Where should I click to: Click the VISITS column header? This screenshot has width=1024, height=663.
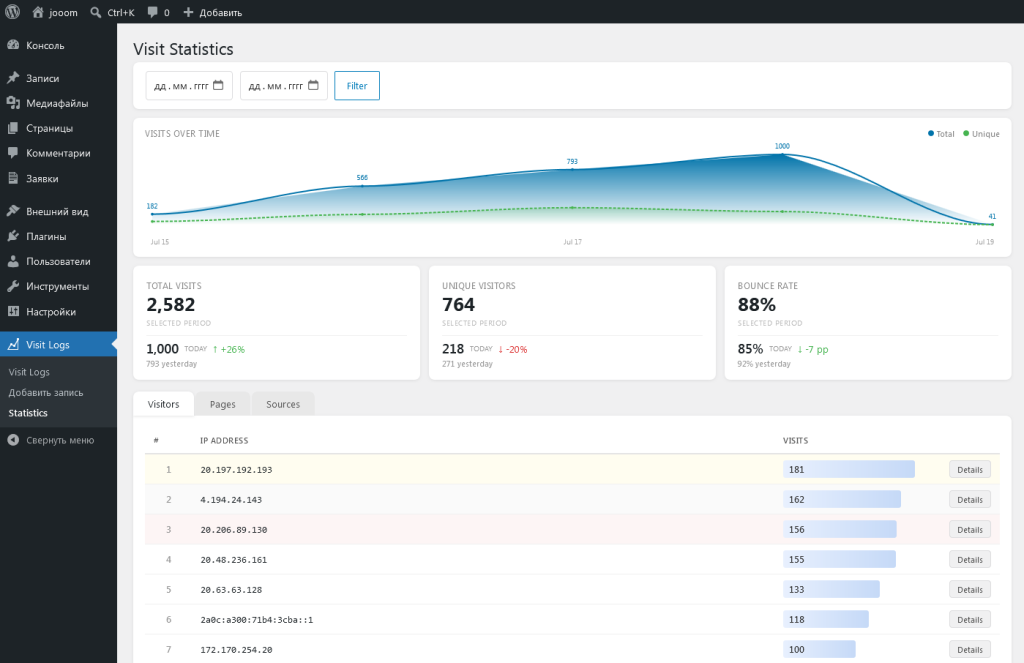[x=795, y=440]
